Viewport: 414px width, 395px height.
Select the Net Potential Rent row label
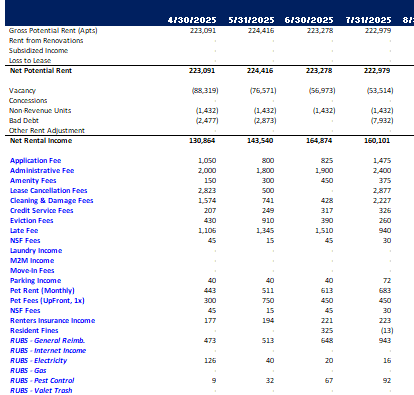click(41, 71)
